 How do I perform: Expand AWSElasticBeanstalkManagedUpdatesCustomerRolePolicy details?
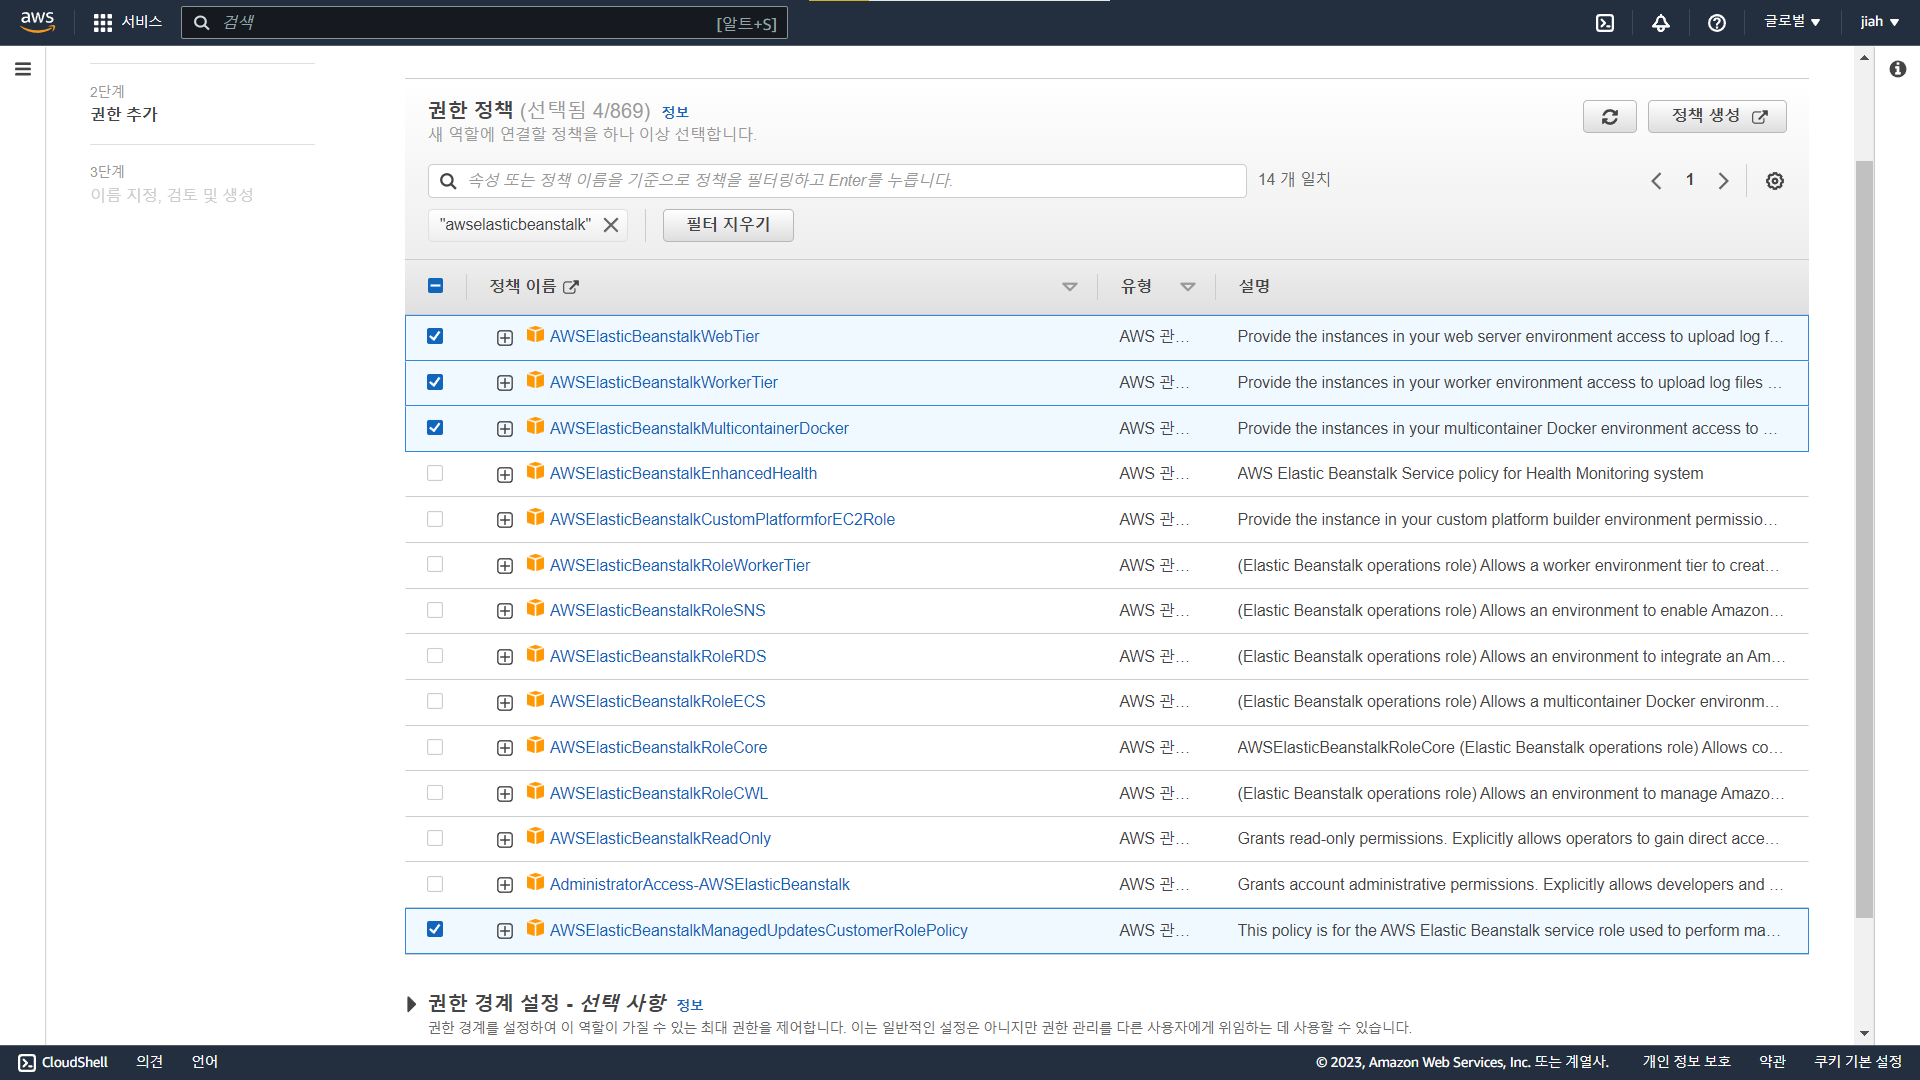(505, 931)
